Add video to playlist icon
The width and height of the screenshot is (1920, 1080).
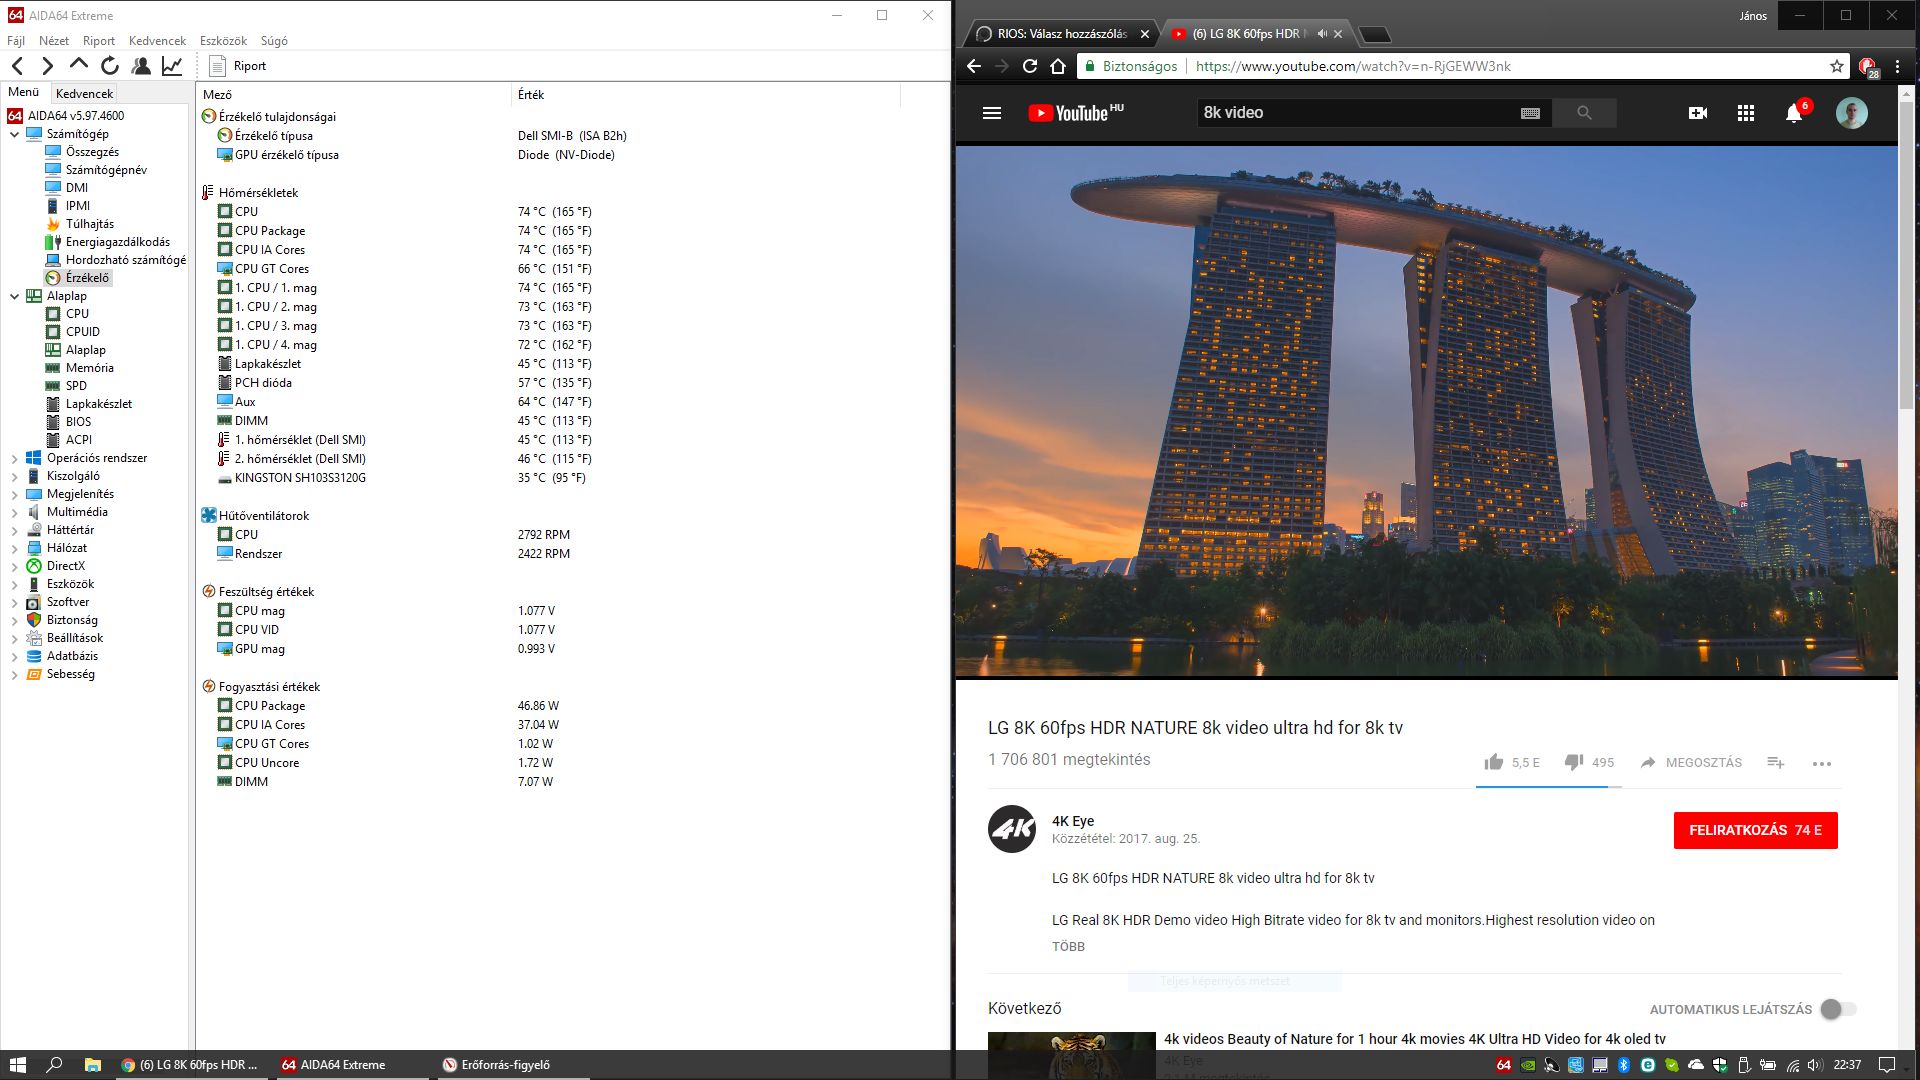coord(1776,762)
